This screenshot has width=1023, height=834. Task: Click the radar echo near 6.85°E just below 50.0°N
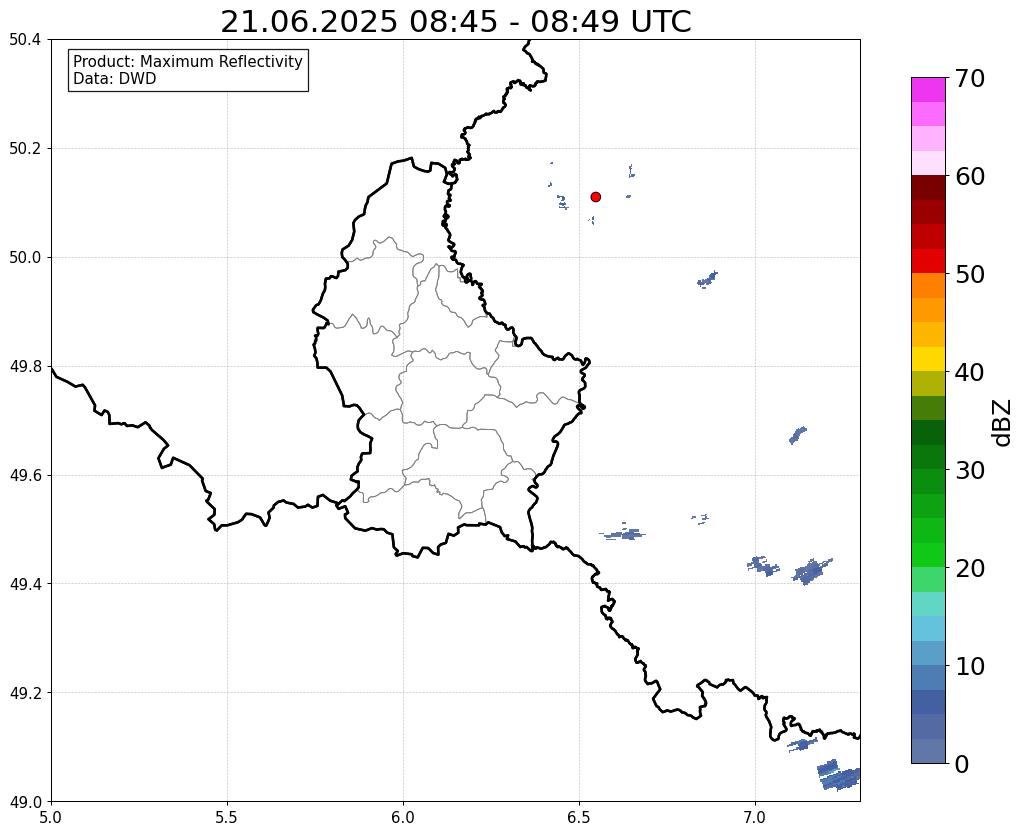(x=707, y=279)
